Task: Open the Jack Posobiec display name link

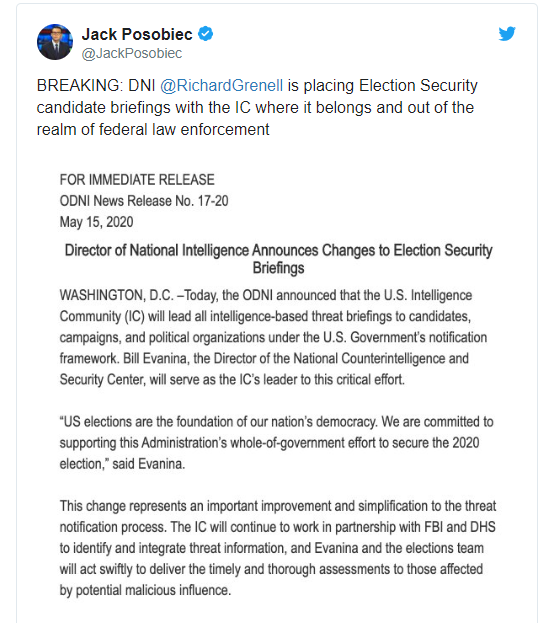Action: 137,34
